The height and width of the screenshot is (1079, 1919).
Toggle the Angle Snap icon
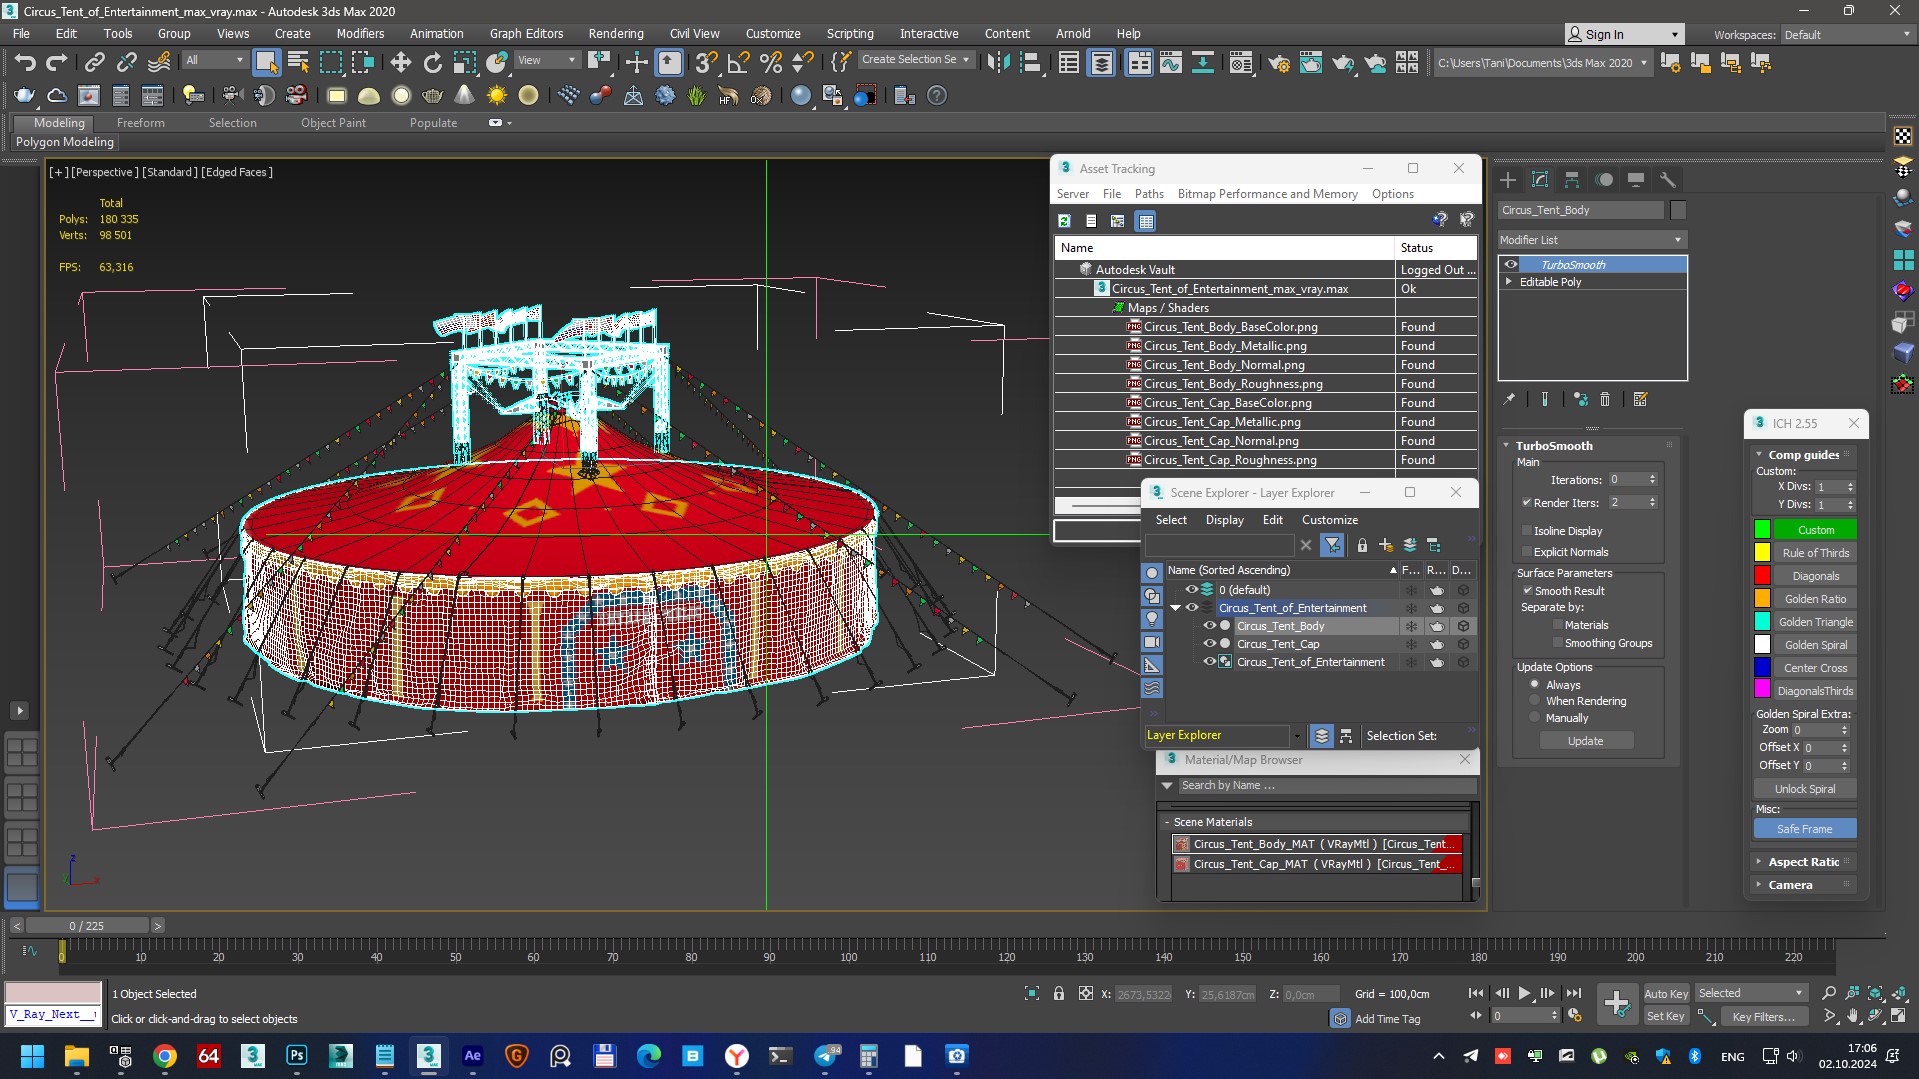point(738,63)
